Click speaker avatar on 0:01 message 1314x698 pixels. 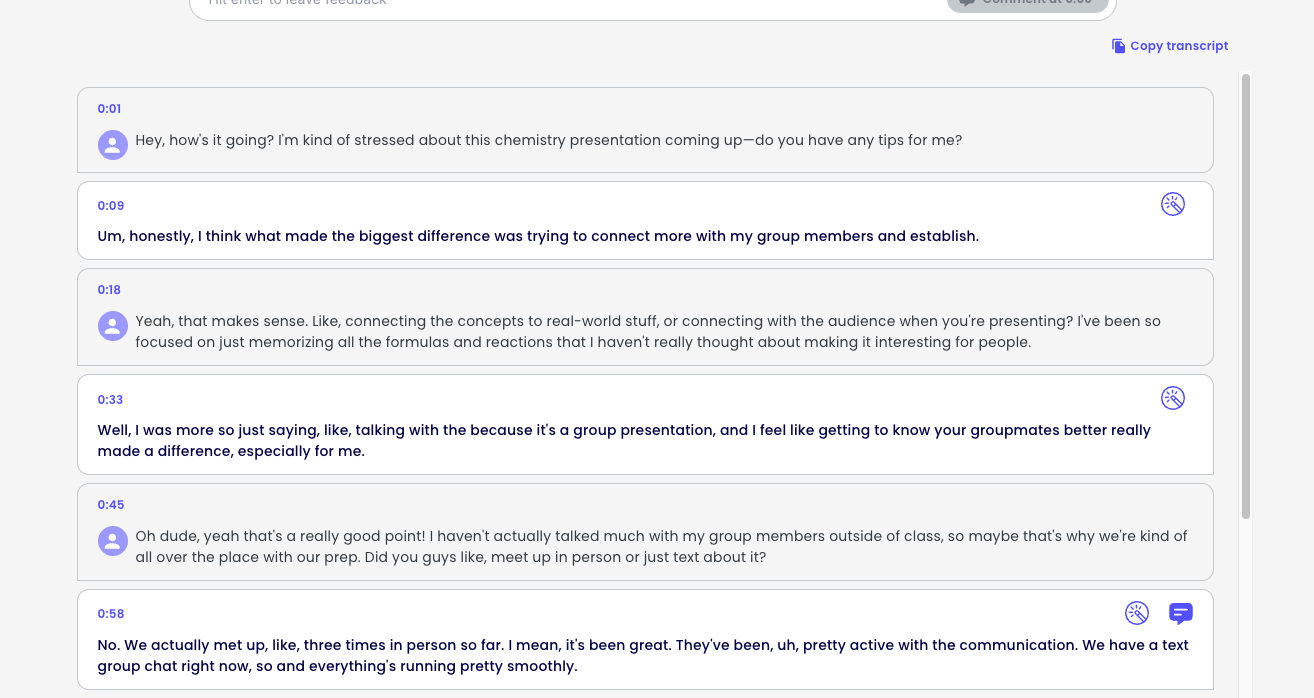[113, 144]
